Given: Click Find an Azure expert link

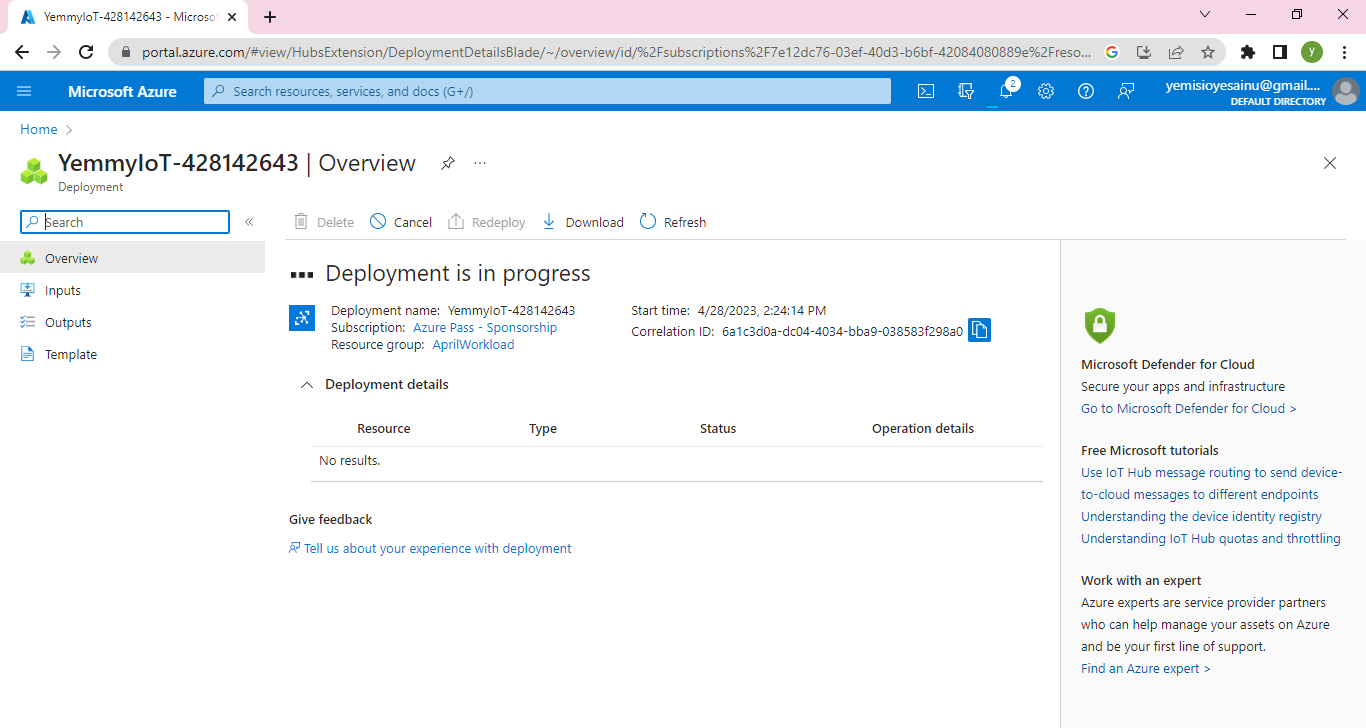Looking at the screenshot, I should click(x=1146, y=668).
